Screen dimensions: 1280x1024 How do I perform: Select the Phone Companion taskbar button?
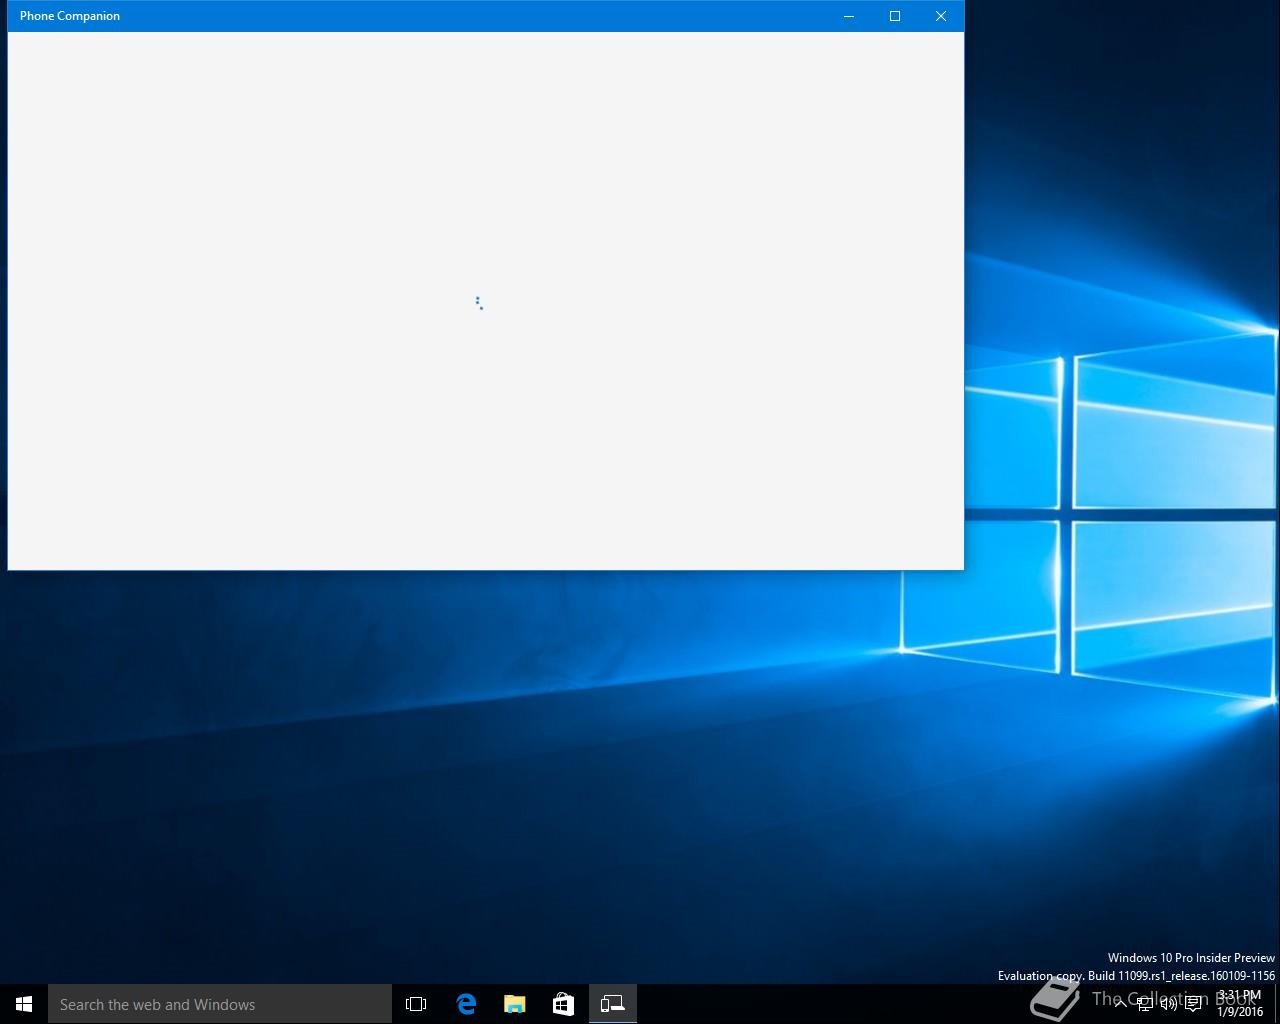[613, 1004]
